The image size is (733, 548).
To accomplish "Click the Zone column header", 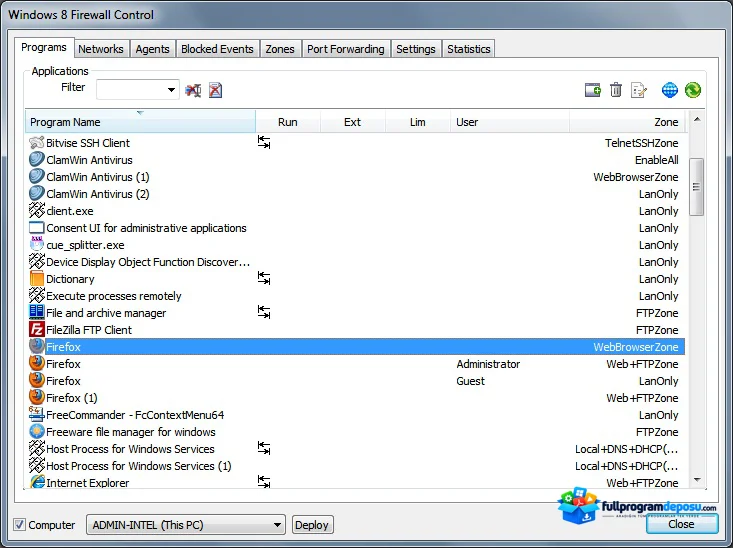I will tap(627, 122).
